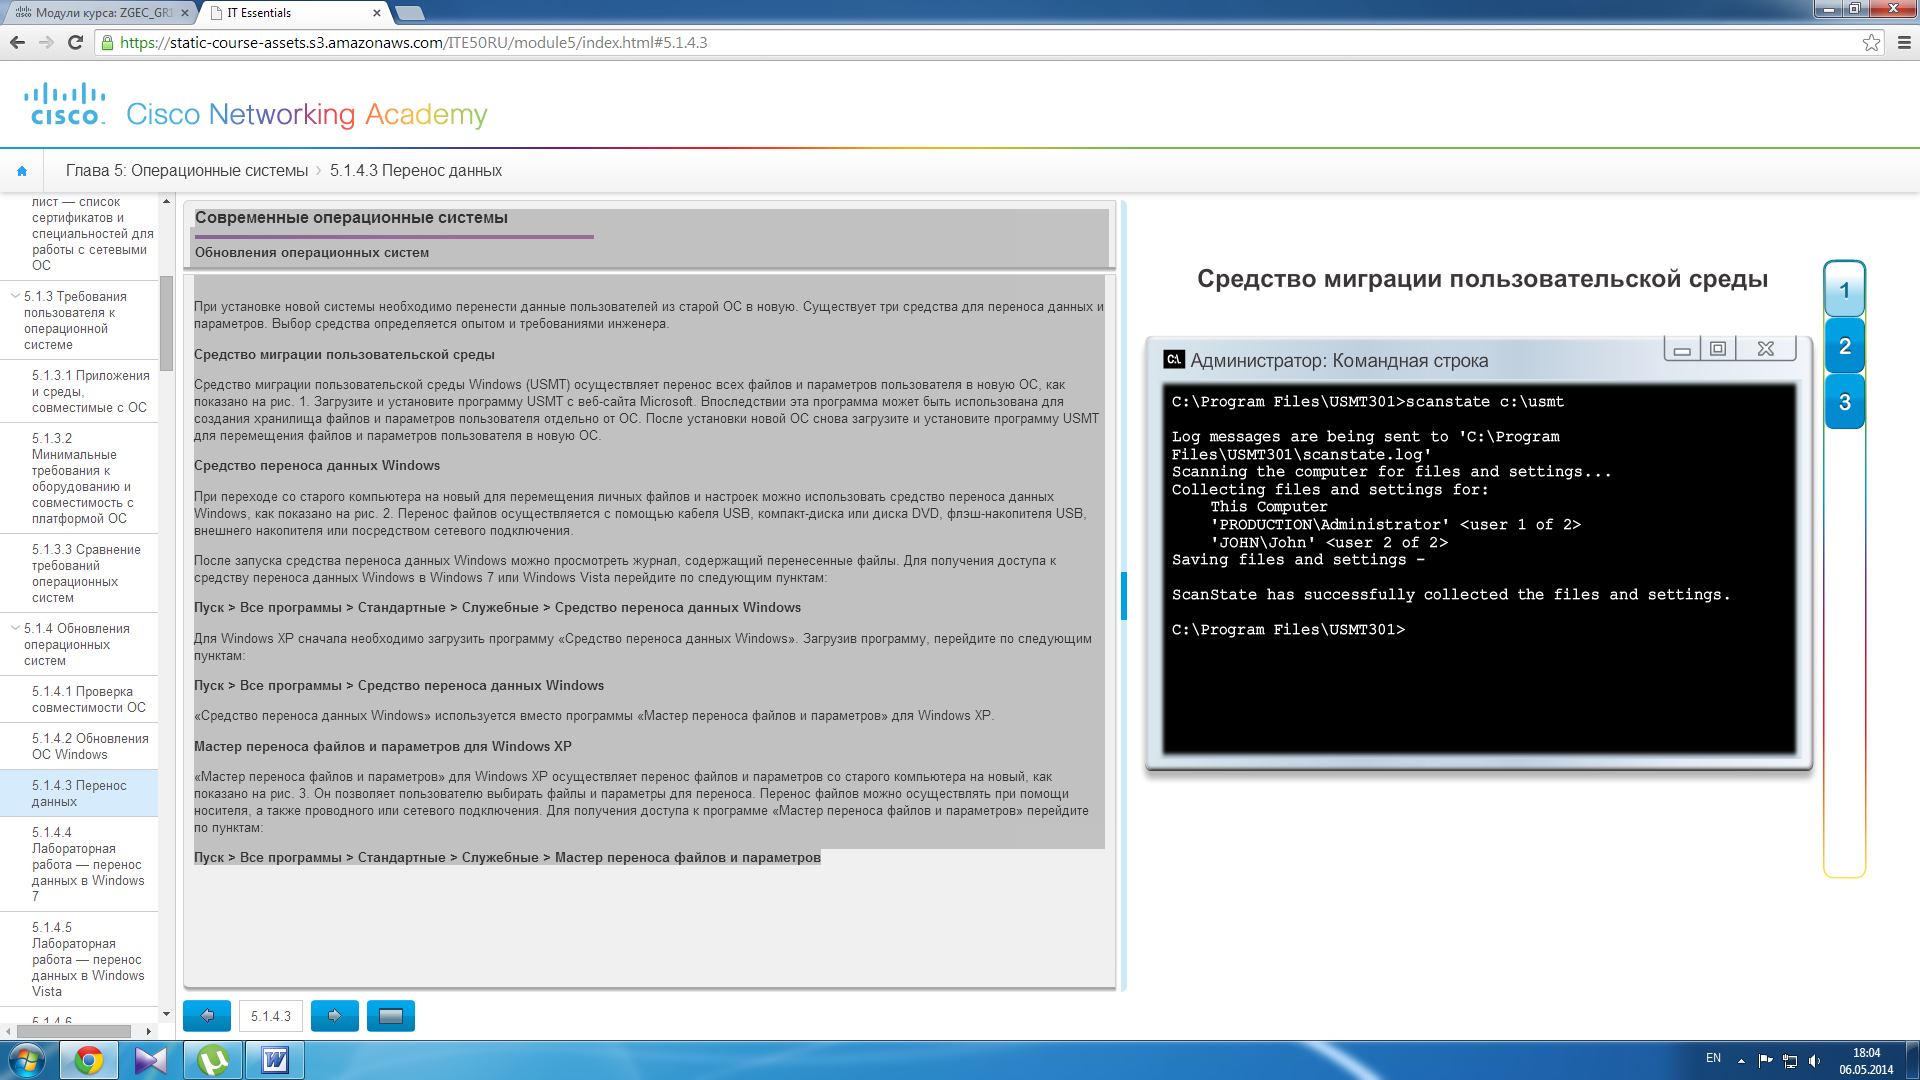Click the green padlock in address bar
The height and width of the screenshot is (1080, 1920).
point(108,43)
